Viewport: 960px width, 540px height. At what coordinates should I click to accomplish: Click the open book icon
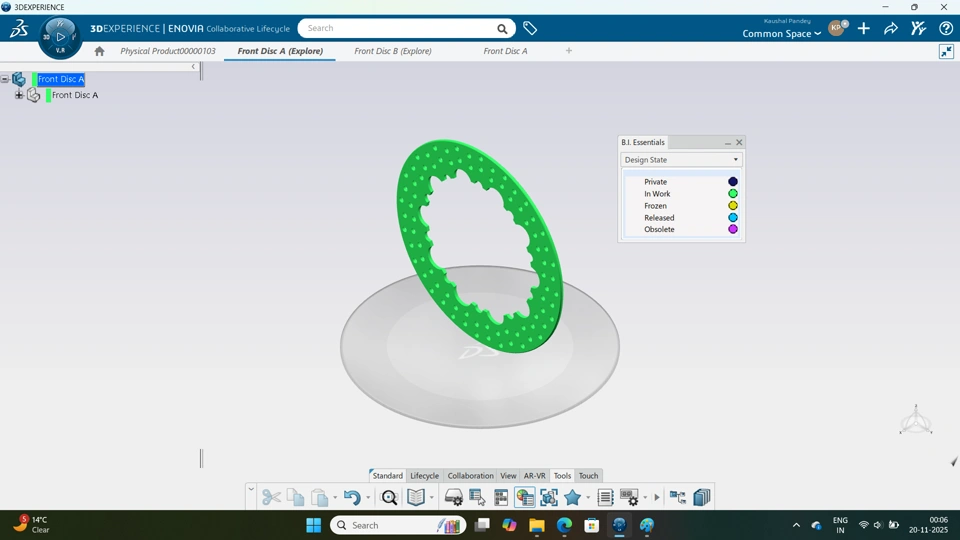pyautogui.click(x=416, y=497)
